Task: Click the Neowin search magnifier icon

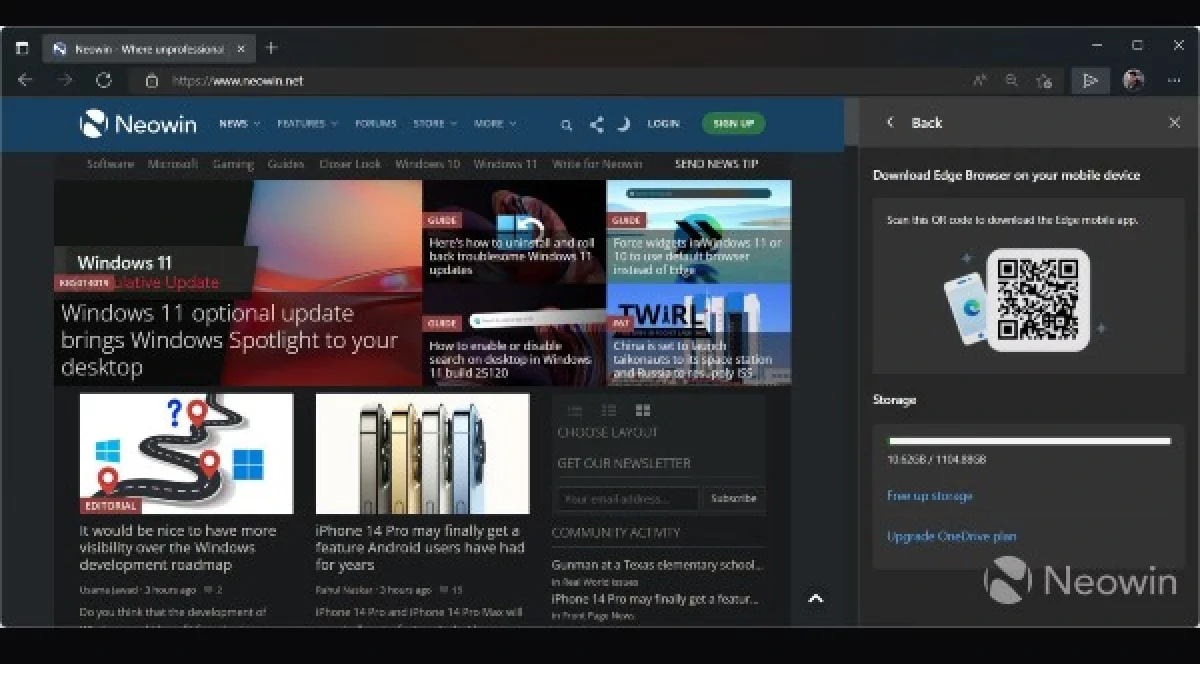Action: pos(566,125)
